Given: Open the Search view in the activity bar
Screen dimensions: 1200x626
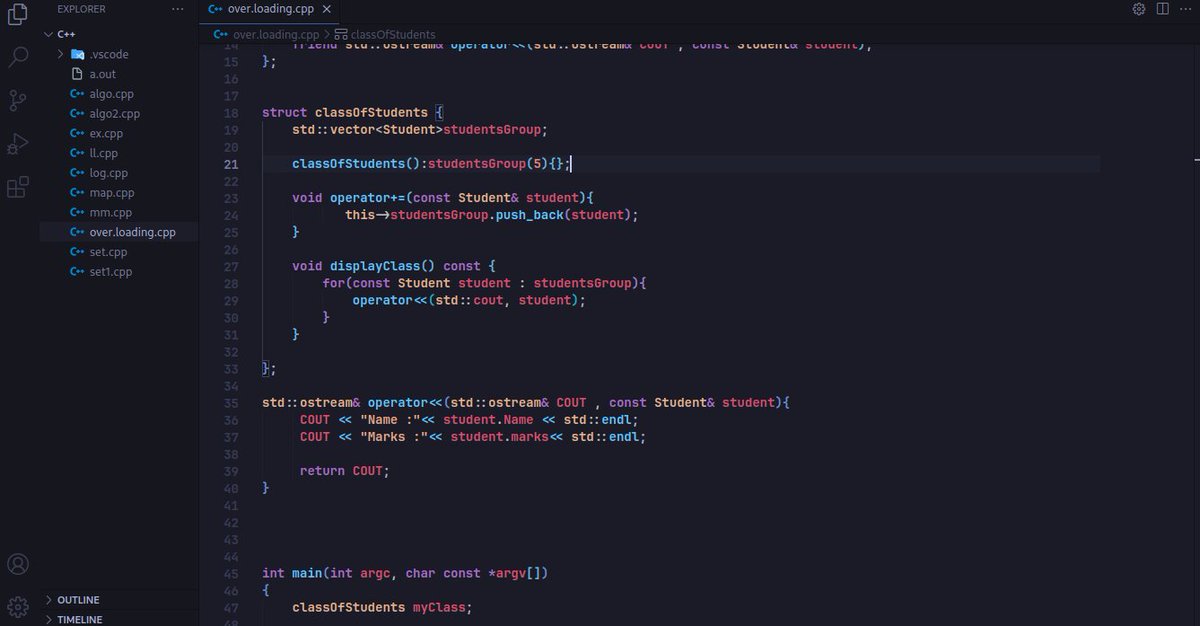Looking at the screenshot, I should (17, 57).
